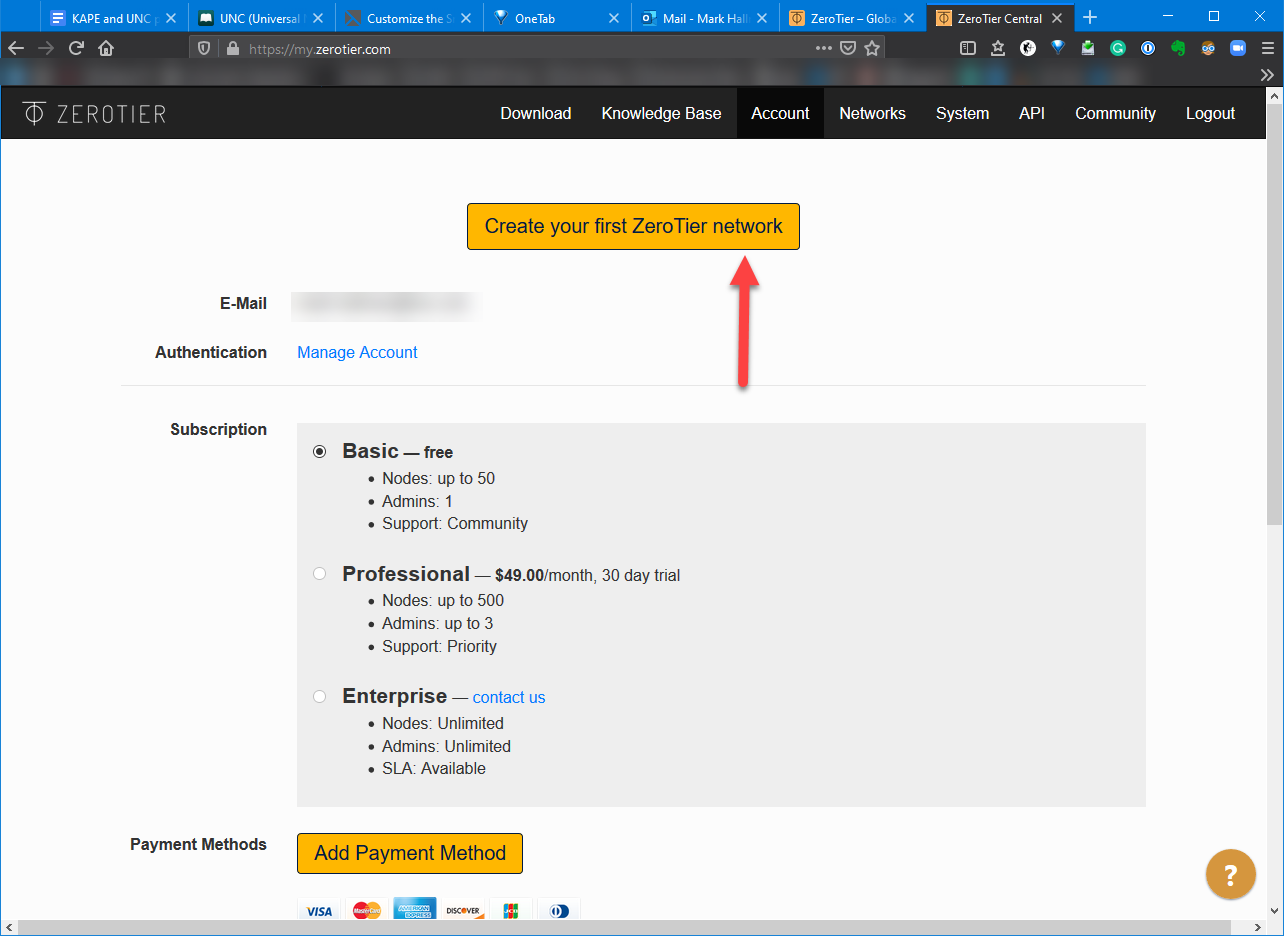Click the OneTab blue funnel extension icon
Screen dimensions: 1284x936
(x=1058, y=48)
